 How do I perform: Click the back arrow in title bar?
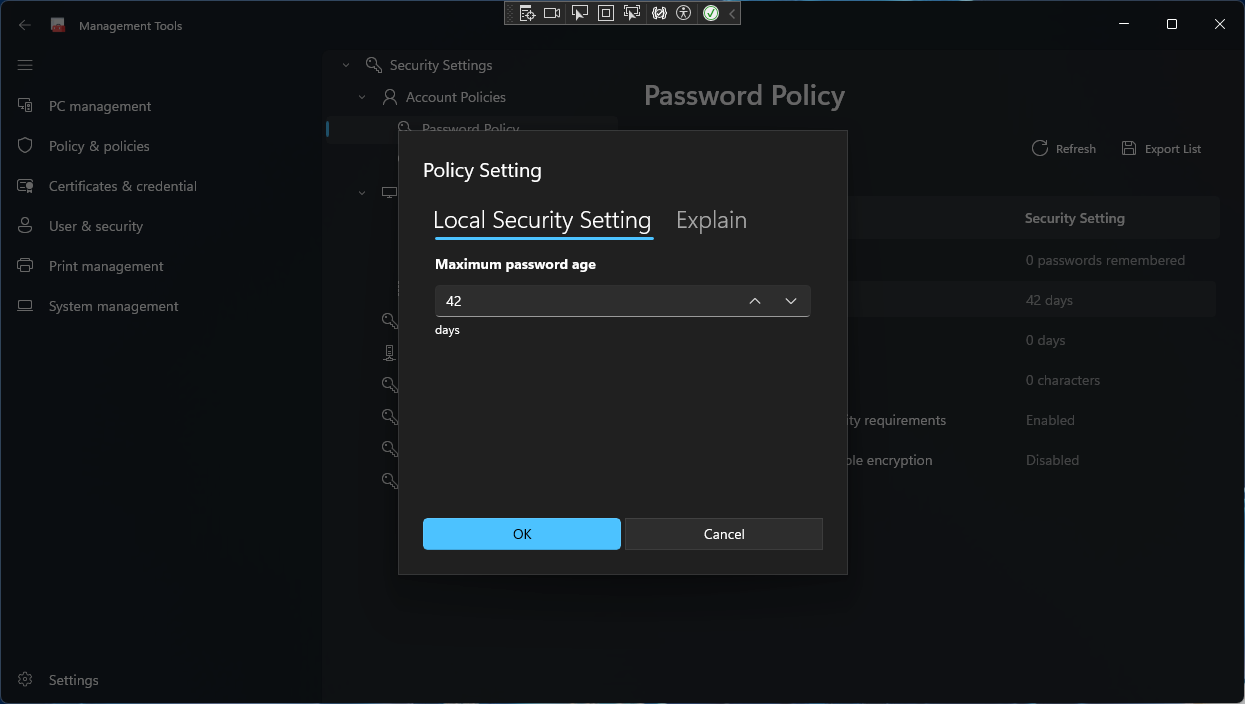pos(25,25)
